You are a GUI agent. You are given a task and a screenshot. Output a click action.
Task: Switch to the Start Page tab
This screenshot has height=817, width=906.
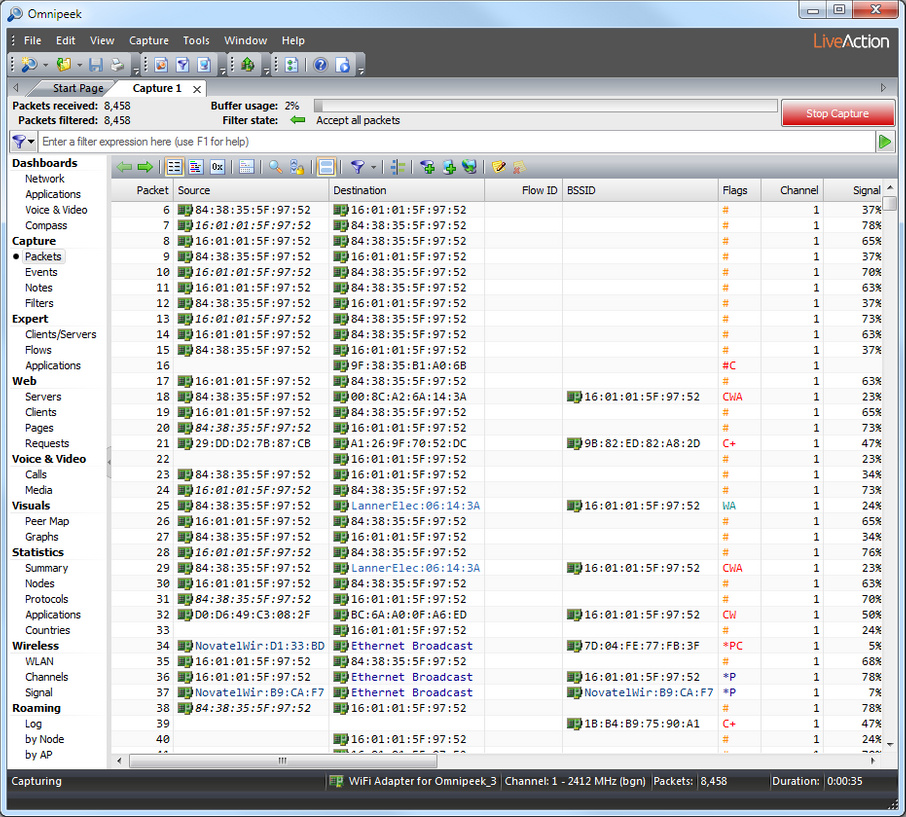pyautogui.click(x=78, y=88)
